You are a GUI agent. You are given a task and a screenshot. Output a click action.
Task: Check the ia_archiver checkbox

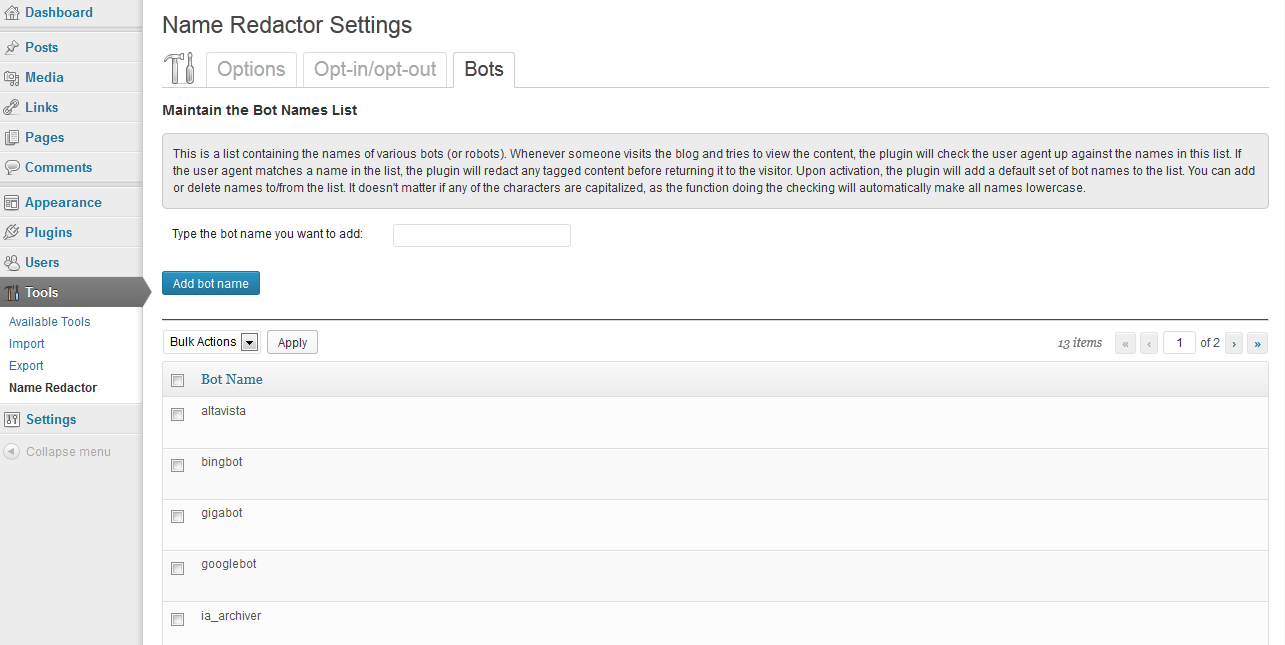pos(178,619)
